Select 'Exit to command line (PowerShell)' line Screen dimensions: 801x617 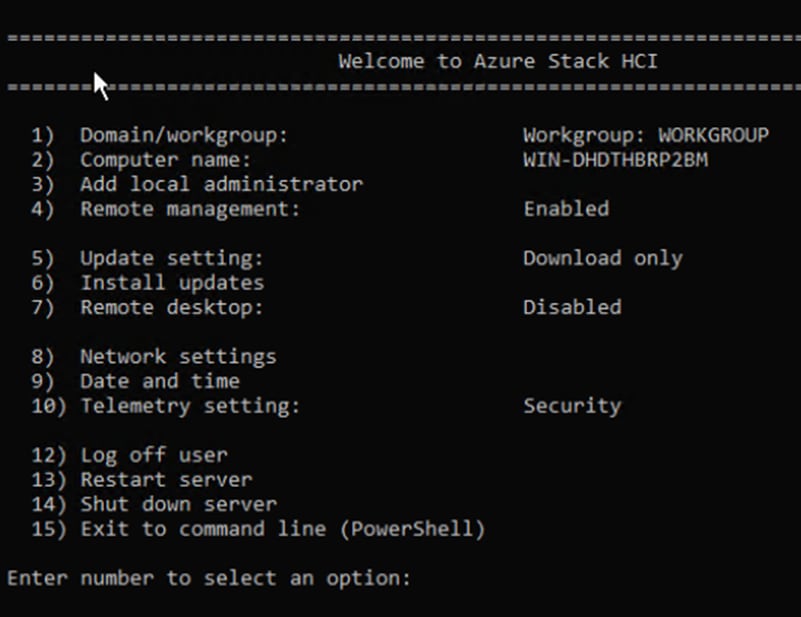point(258,529)
